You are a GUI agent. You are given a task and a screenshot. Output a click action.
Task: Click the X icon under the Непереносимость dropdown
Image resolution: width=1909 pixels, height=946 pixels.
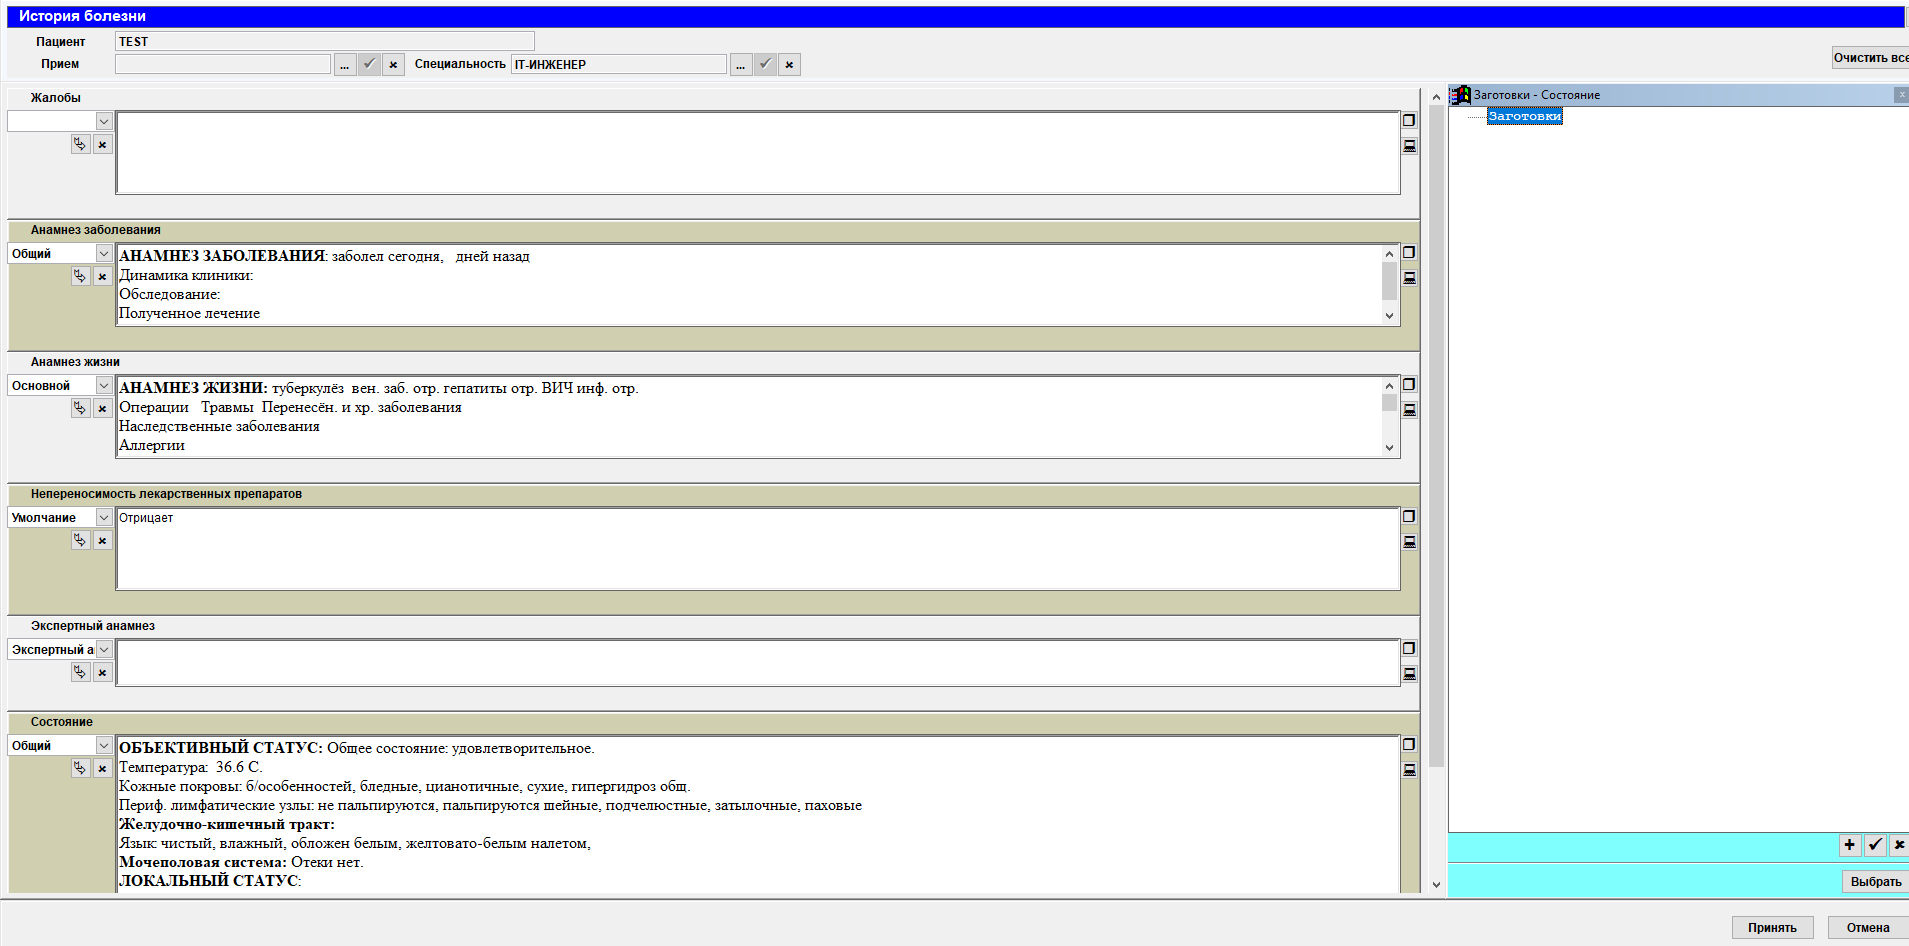[102, 541]
